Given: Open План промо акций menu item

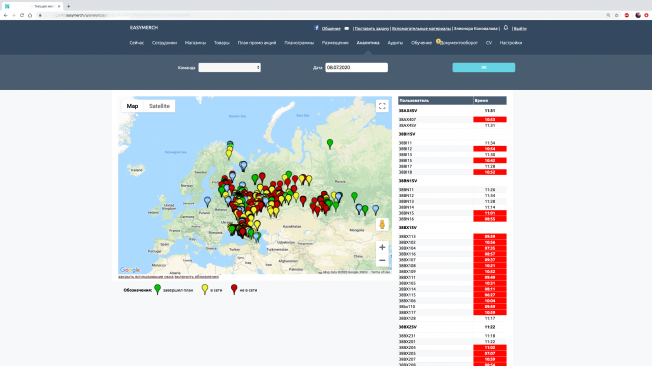Looking at the screenshot, I should [257, 42].
